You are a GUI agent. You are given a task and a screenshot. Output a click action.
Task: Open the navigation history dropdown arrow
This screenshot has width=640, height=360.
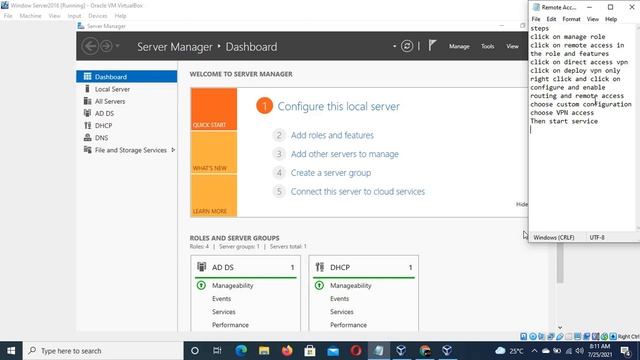coord(118,46)
